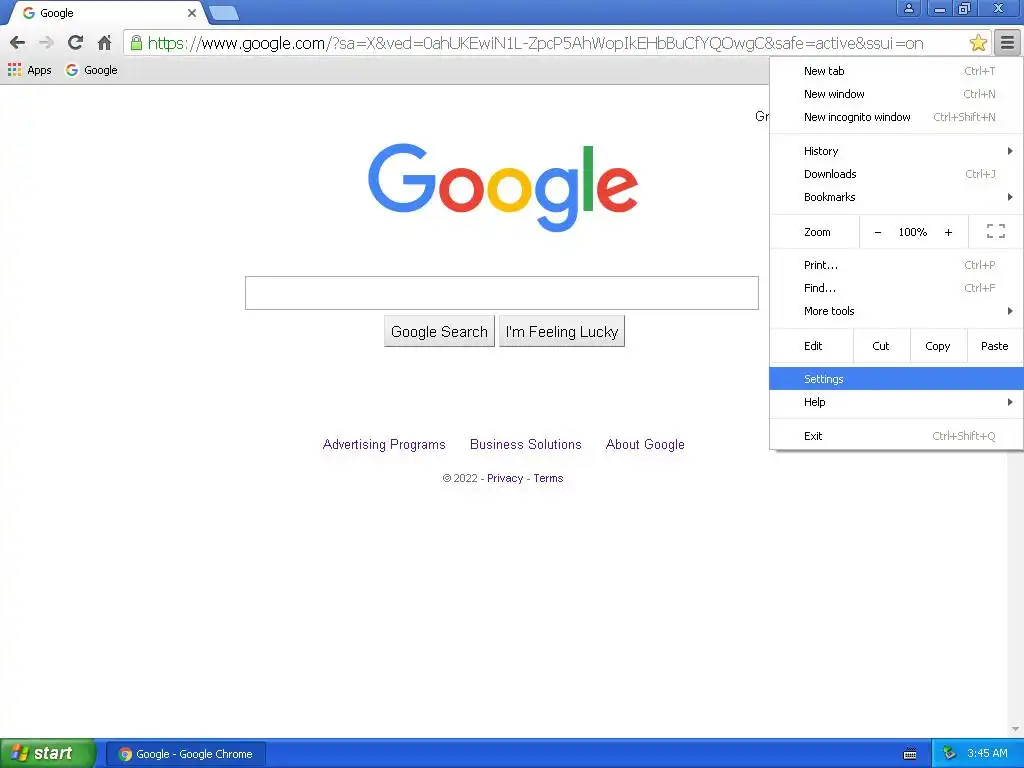Expand the Bookmarks submenu
1024x768 pixels.
coord(896,197)
